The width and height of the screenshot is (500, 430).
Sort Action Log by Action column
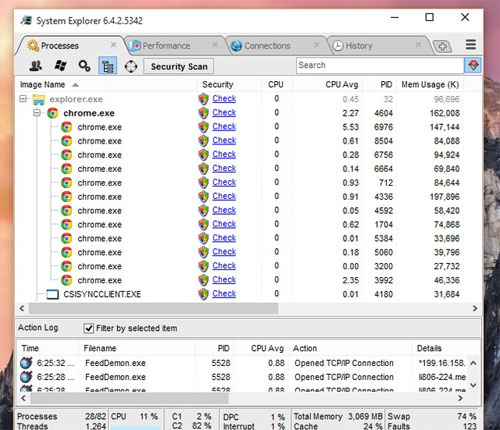(305, 348)
